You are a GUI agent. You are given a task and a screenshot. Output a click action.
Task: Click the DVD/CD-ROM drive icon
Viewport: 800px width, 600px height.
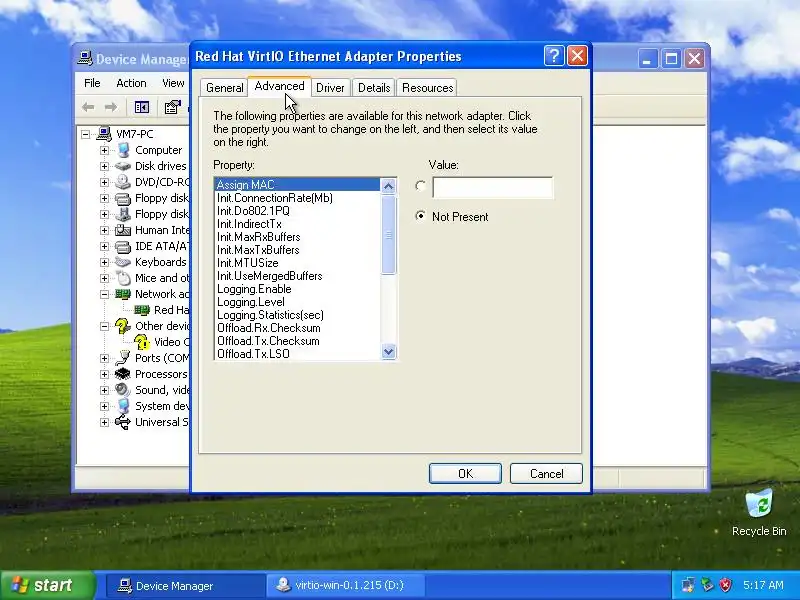(123, 182)
